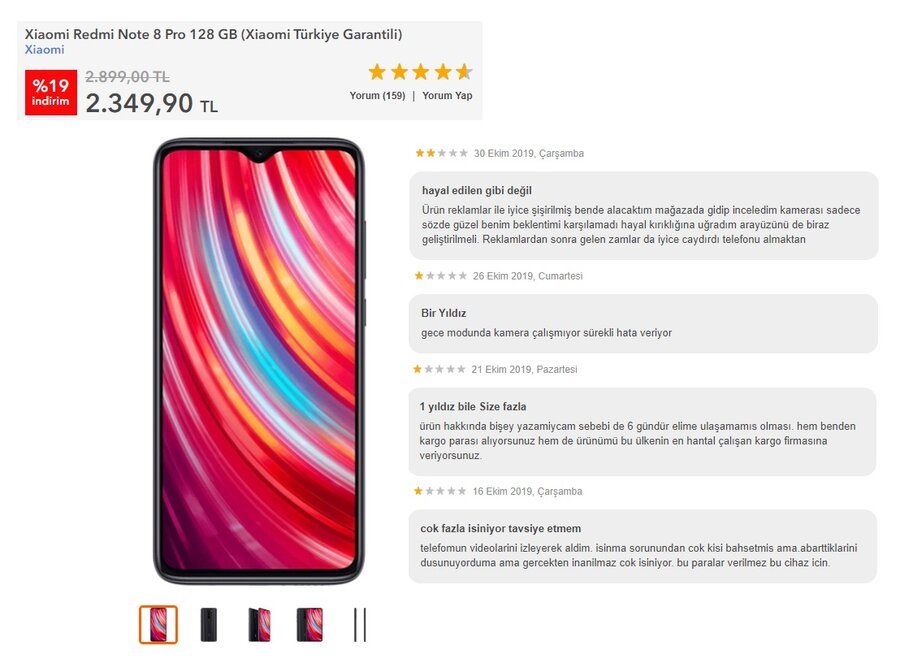900x663 pixels.
Task: Open the Yorum (159) reviews link
Action: click(377, 95)
